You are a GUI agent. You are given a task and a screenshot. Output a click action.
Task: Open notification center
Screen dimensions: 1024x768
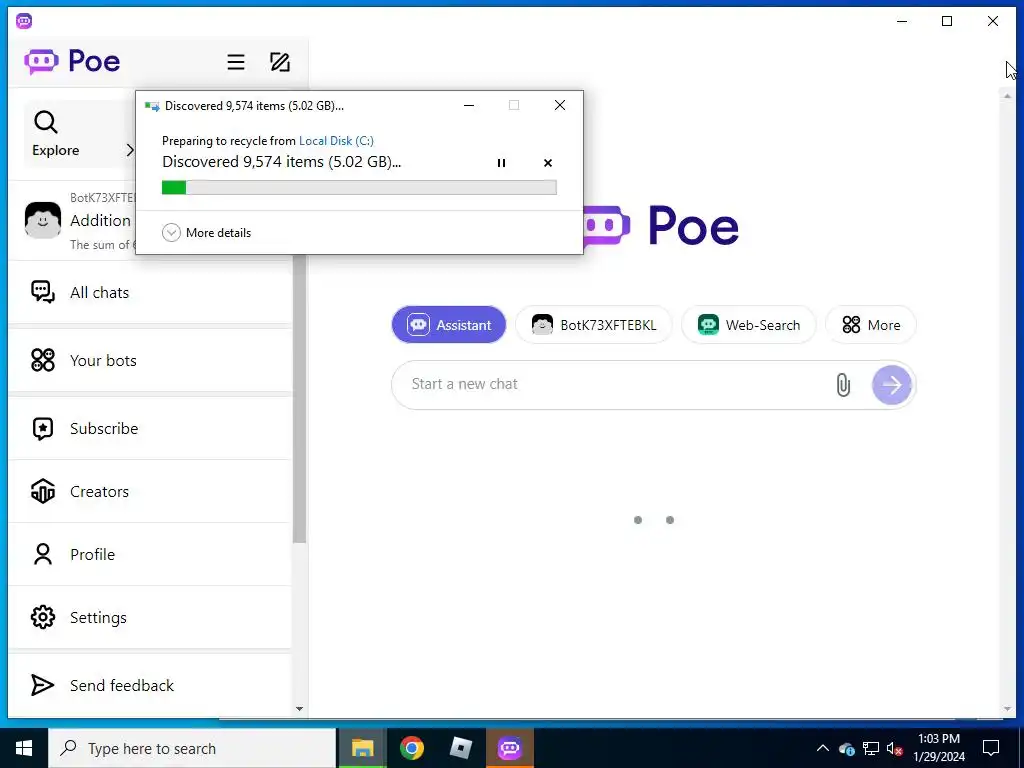pos(991,748)
